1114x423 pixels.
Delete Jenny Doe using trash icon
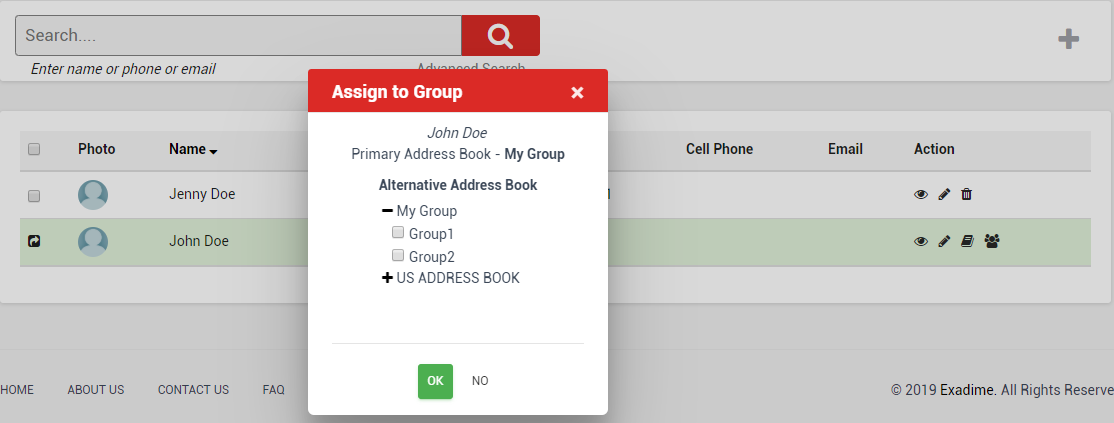coord(966,194)
